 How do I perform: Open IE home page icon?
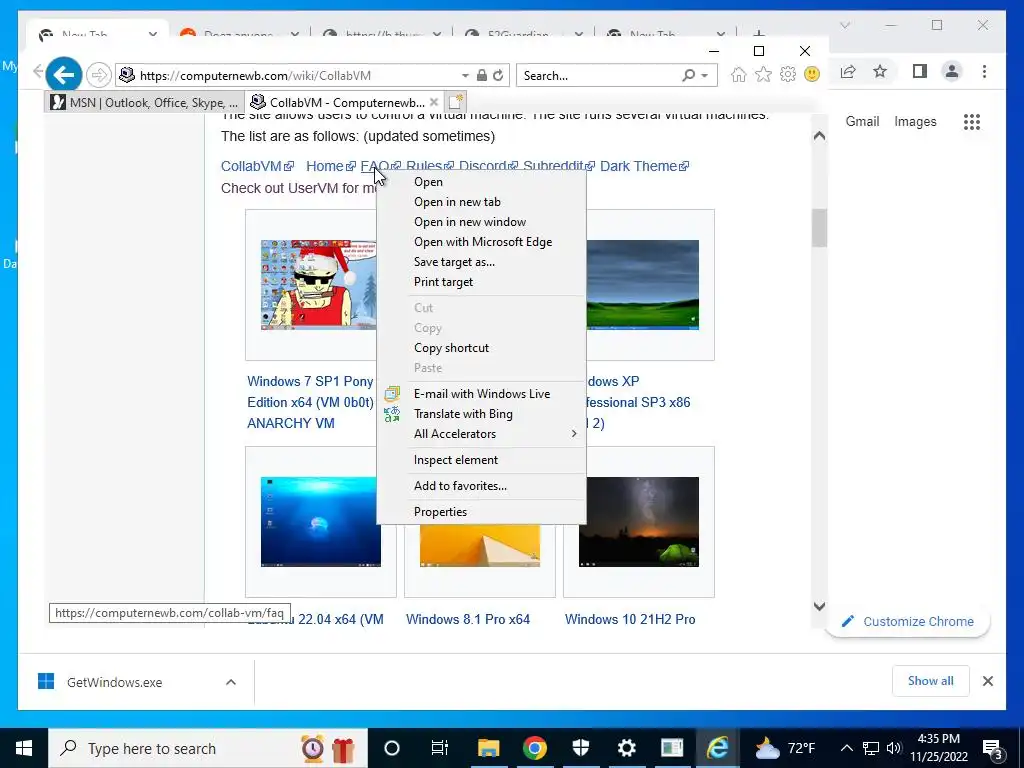pyautogui.click(x=739, y=74)
